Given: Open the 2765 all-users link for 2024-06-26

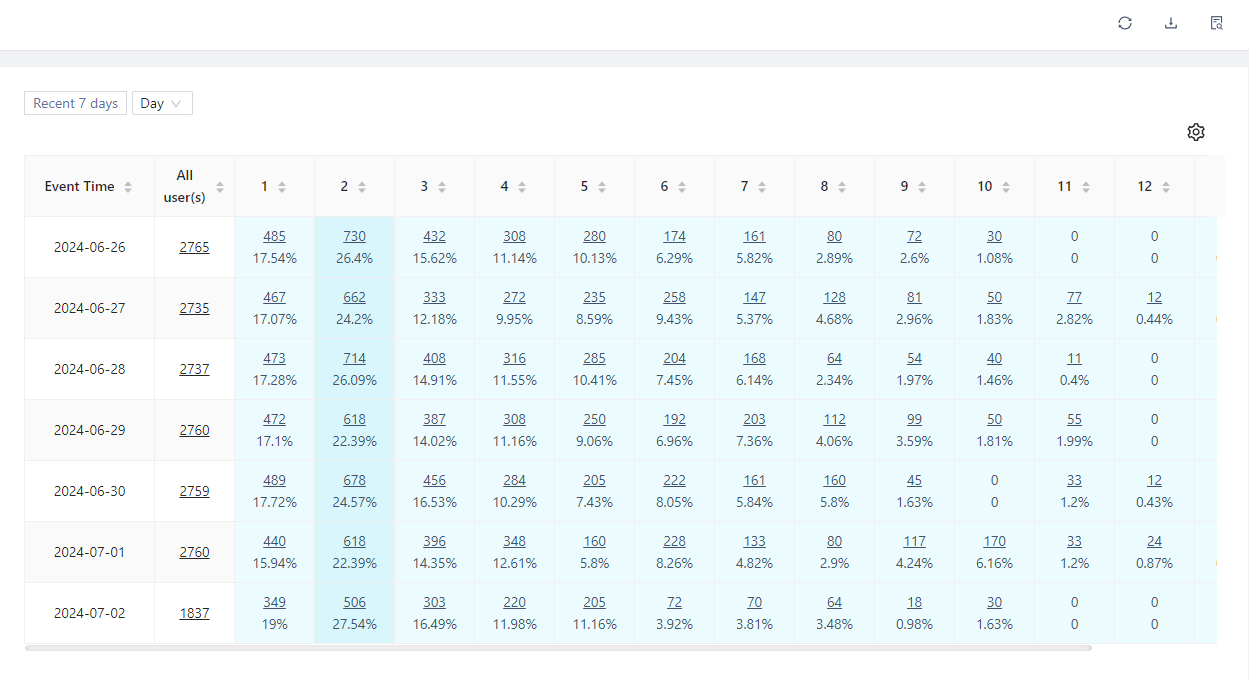Looking at the screenshot, I should point(194,247).
